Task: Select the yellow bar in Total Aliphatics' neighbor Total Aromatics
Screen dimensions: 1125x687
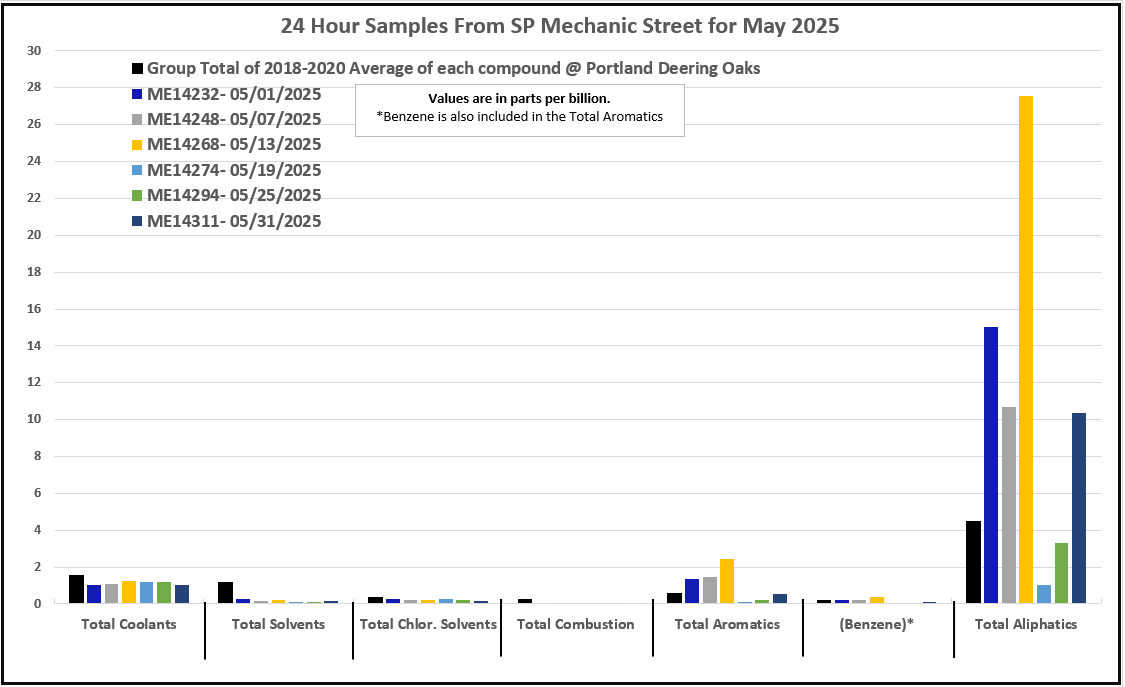Action: 727,581
